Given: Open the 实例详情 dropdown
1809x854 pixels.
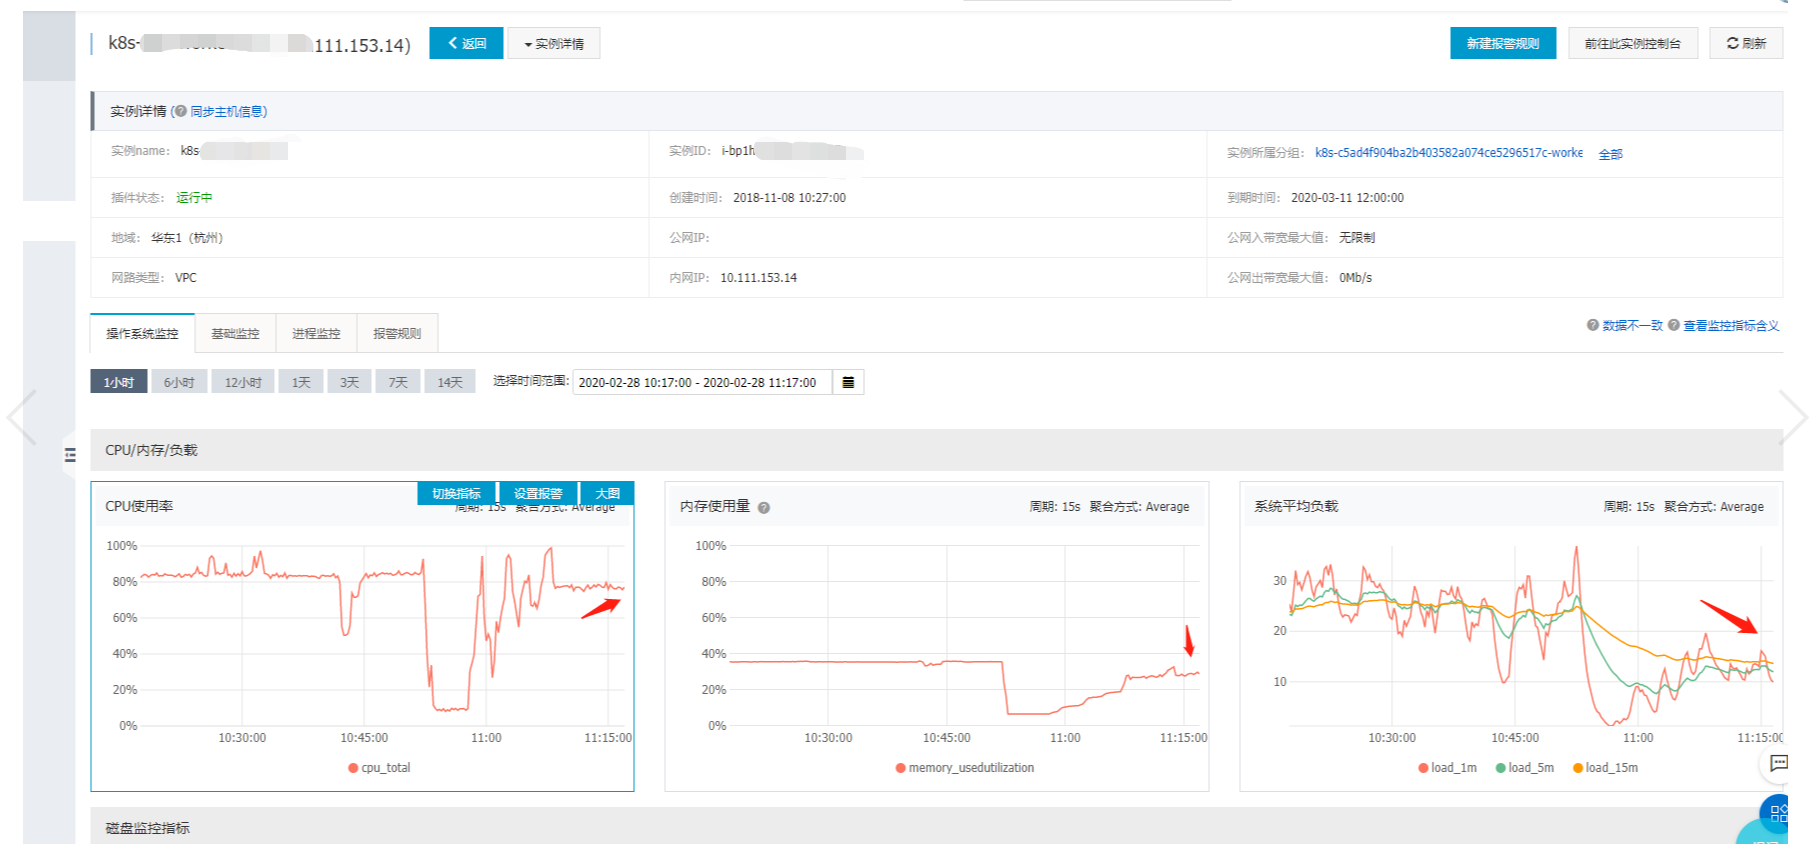Looking at the screenshot, I should click(554, 43).
